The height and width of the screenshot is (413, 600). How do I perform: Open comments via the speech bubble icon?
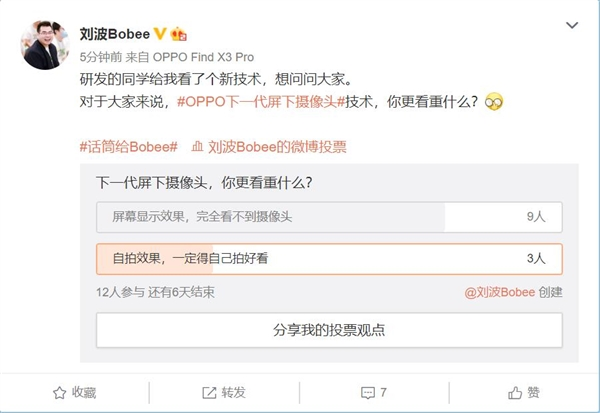(x=367, y=391)
